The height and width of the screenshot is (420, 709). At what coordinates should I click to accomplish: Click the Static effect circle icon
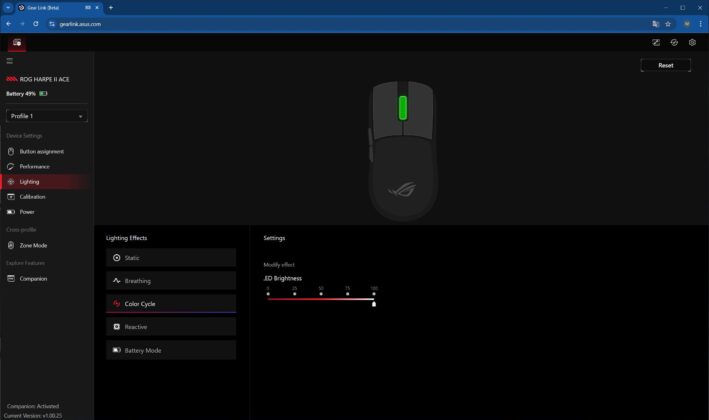[117, 258]
